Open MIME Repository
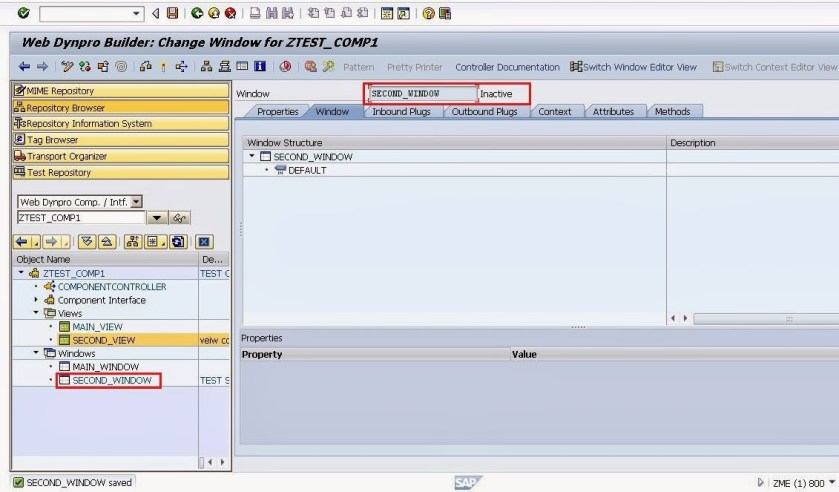839x492 pixels. [x=121, y=90]
